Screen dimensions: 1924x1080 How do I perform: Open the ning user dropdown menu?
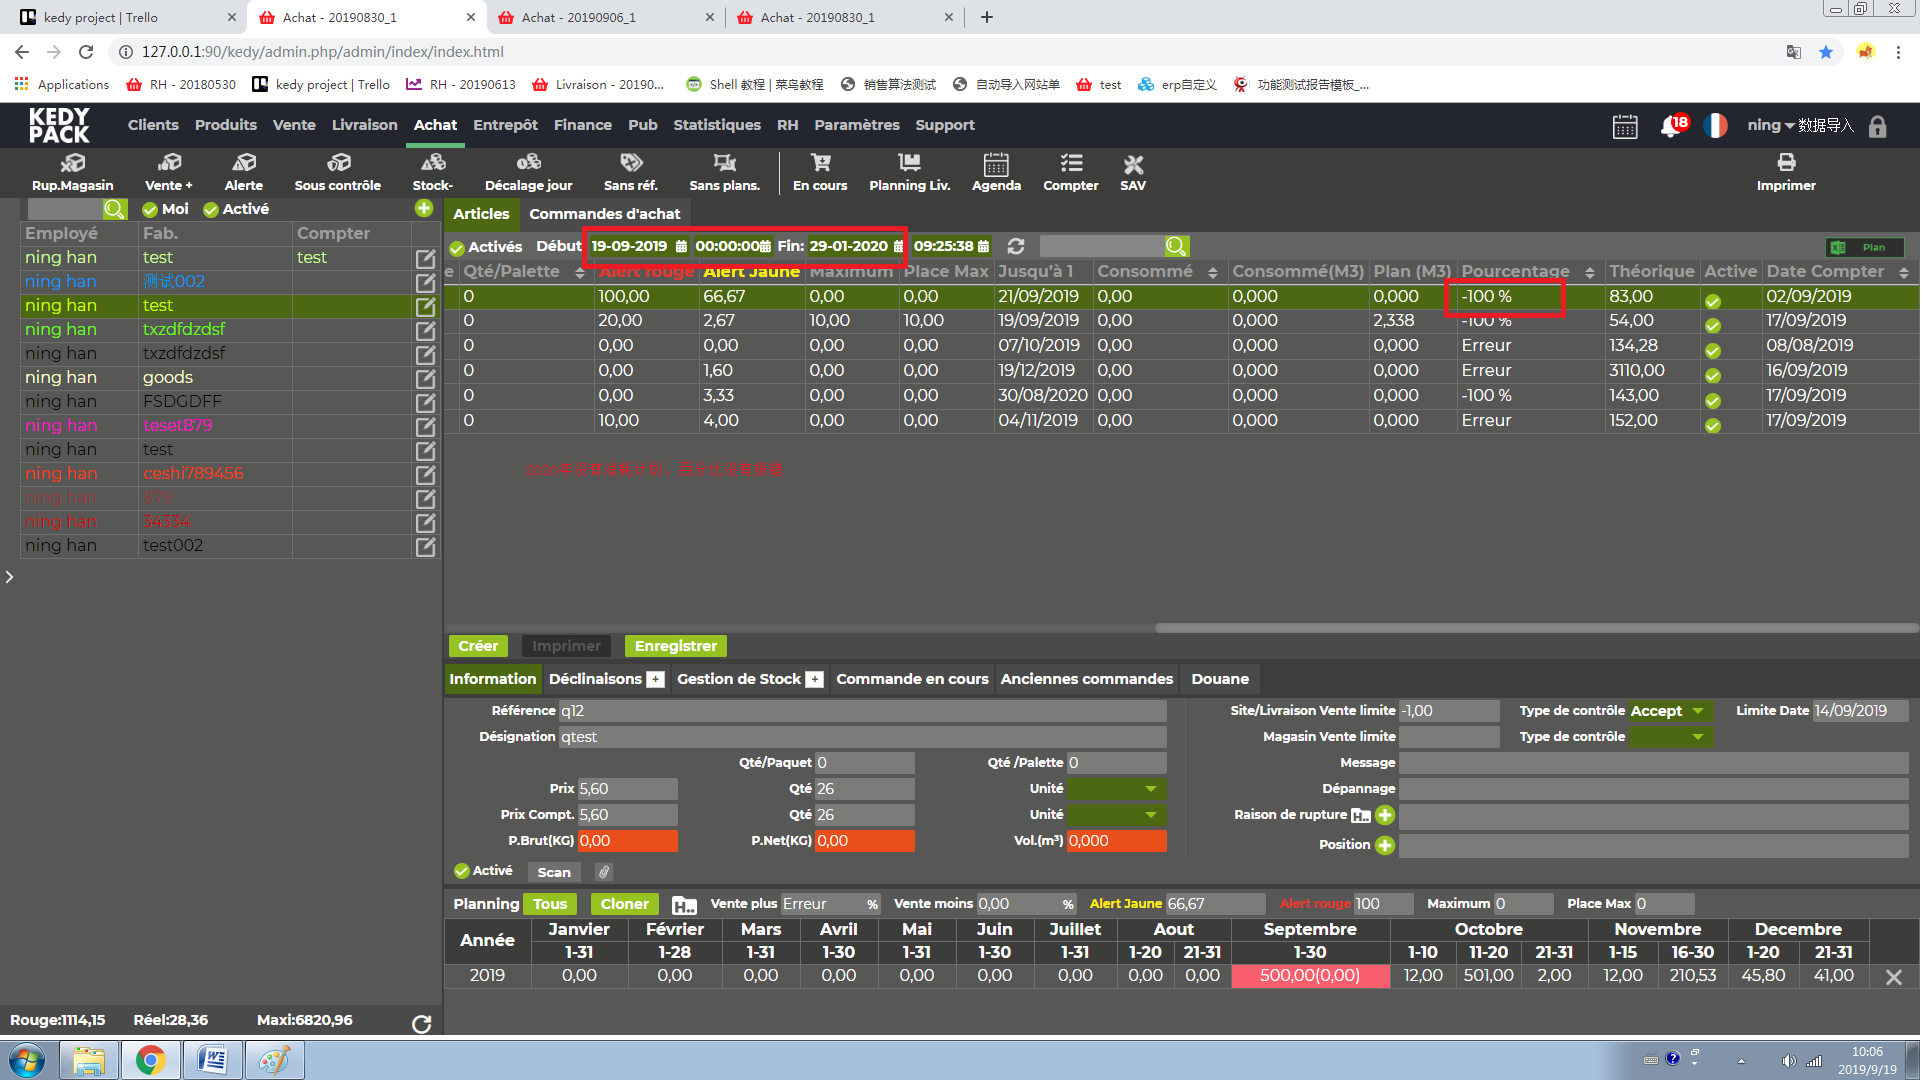[x=1769, y=125]
